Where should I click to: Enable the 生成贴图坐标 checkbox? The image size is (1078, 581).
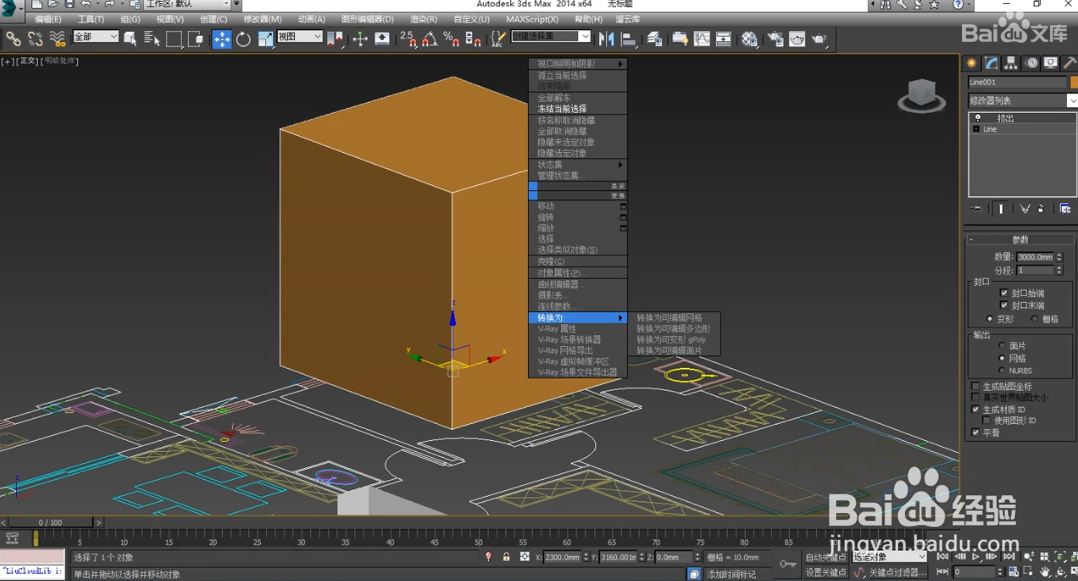(976, 386)
